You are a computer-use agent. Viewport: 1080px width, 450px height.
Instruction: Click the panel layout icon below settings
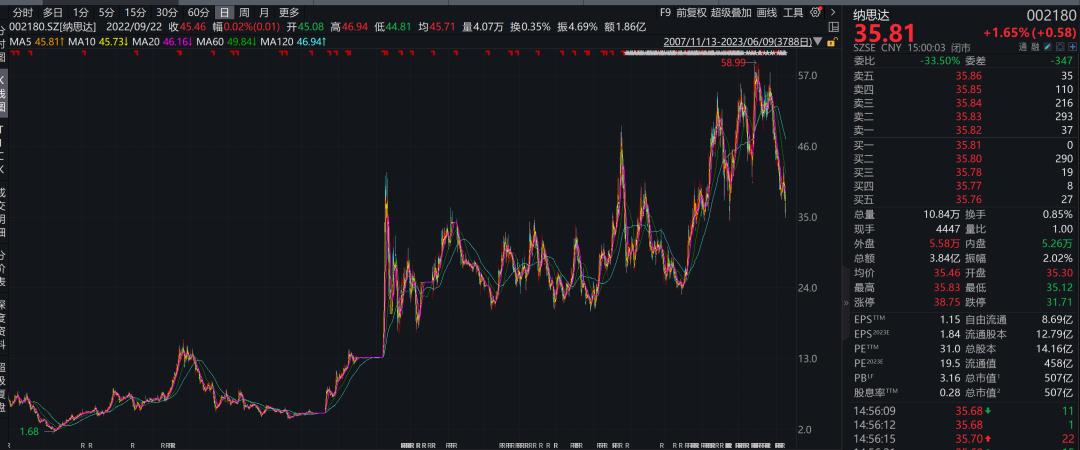833,27
